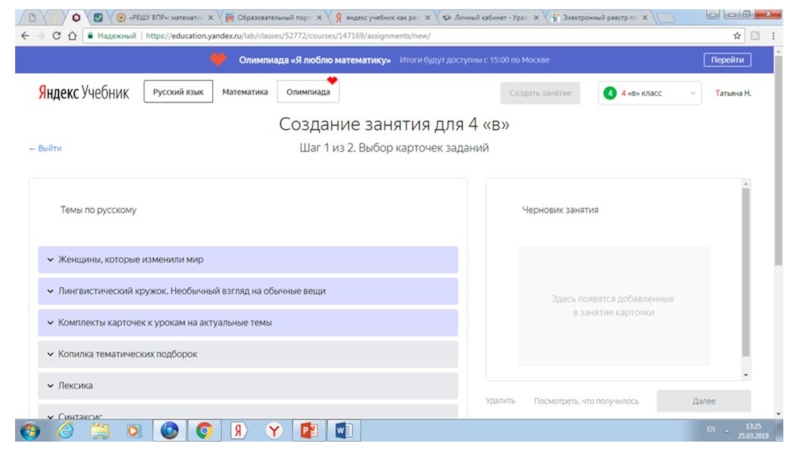The width and height of the screenshot is (800, 450).
Task: Open the 4 «в» класс dropdown
Action: pos(650,93)
